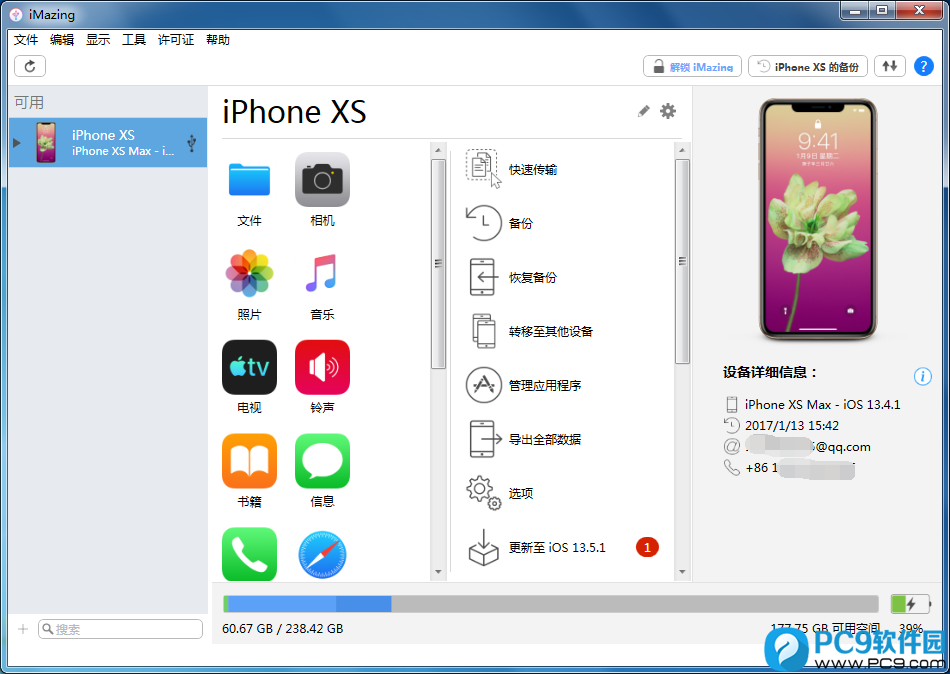Click the 管理应用程序 manage apps icon

tap(483, 385)
